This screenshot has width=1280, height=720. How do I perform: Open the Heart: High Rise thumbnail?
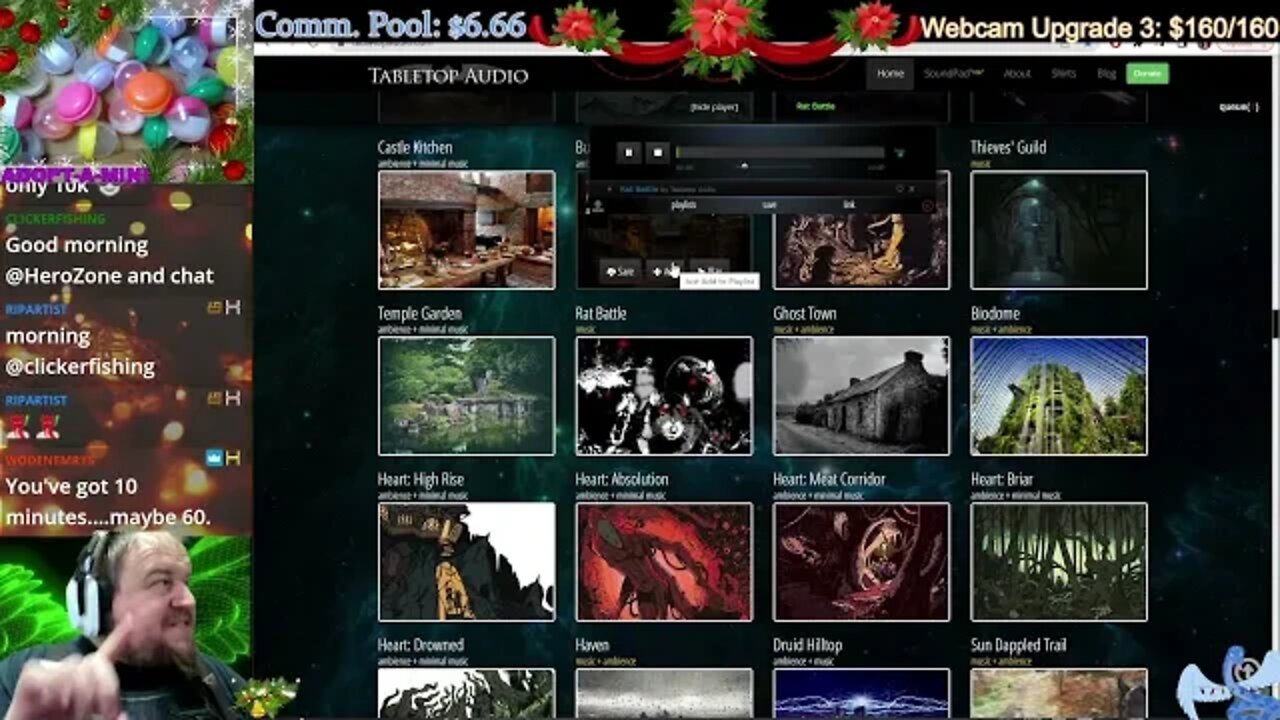tap(466, 562)
